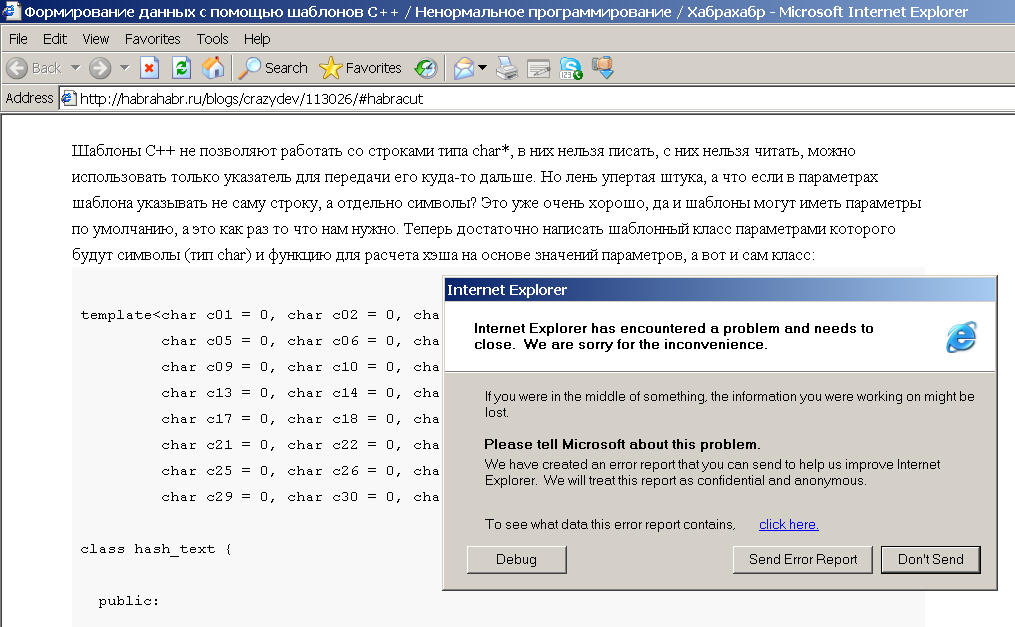This screenshot has height=627, width=1015.
Task: Click the Internet Explorer dialog title bar
Action: 720,290
